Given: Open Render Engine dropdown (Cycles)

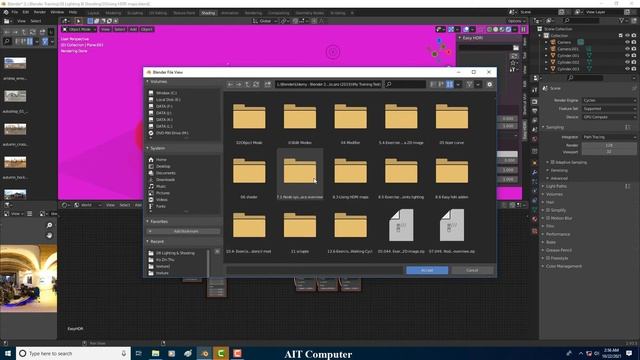Looking at the screenshot, I should point(609,100).
